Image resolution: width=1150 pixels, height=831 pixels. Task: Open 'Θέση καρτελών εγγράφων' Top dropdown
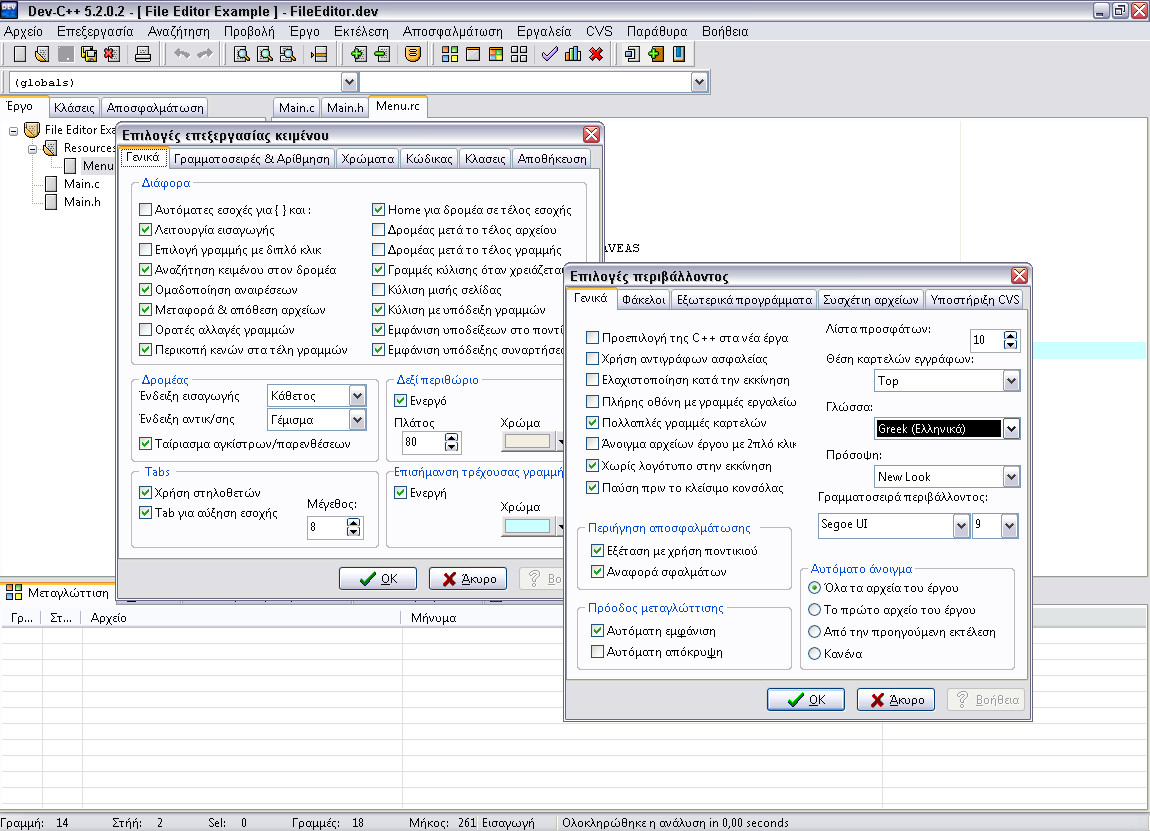tap(1011, 381)
